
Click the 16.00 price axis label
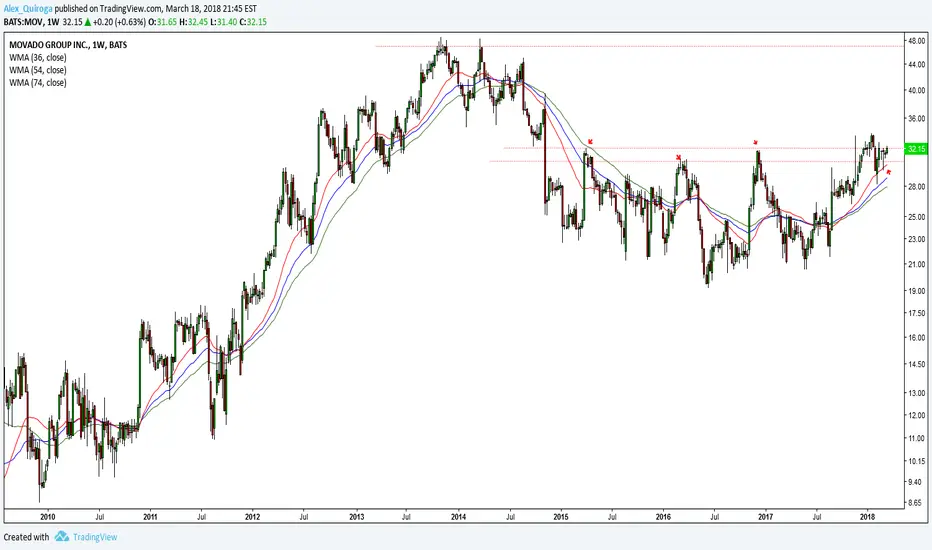[917, 337]
